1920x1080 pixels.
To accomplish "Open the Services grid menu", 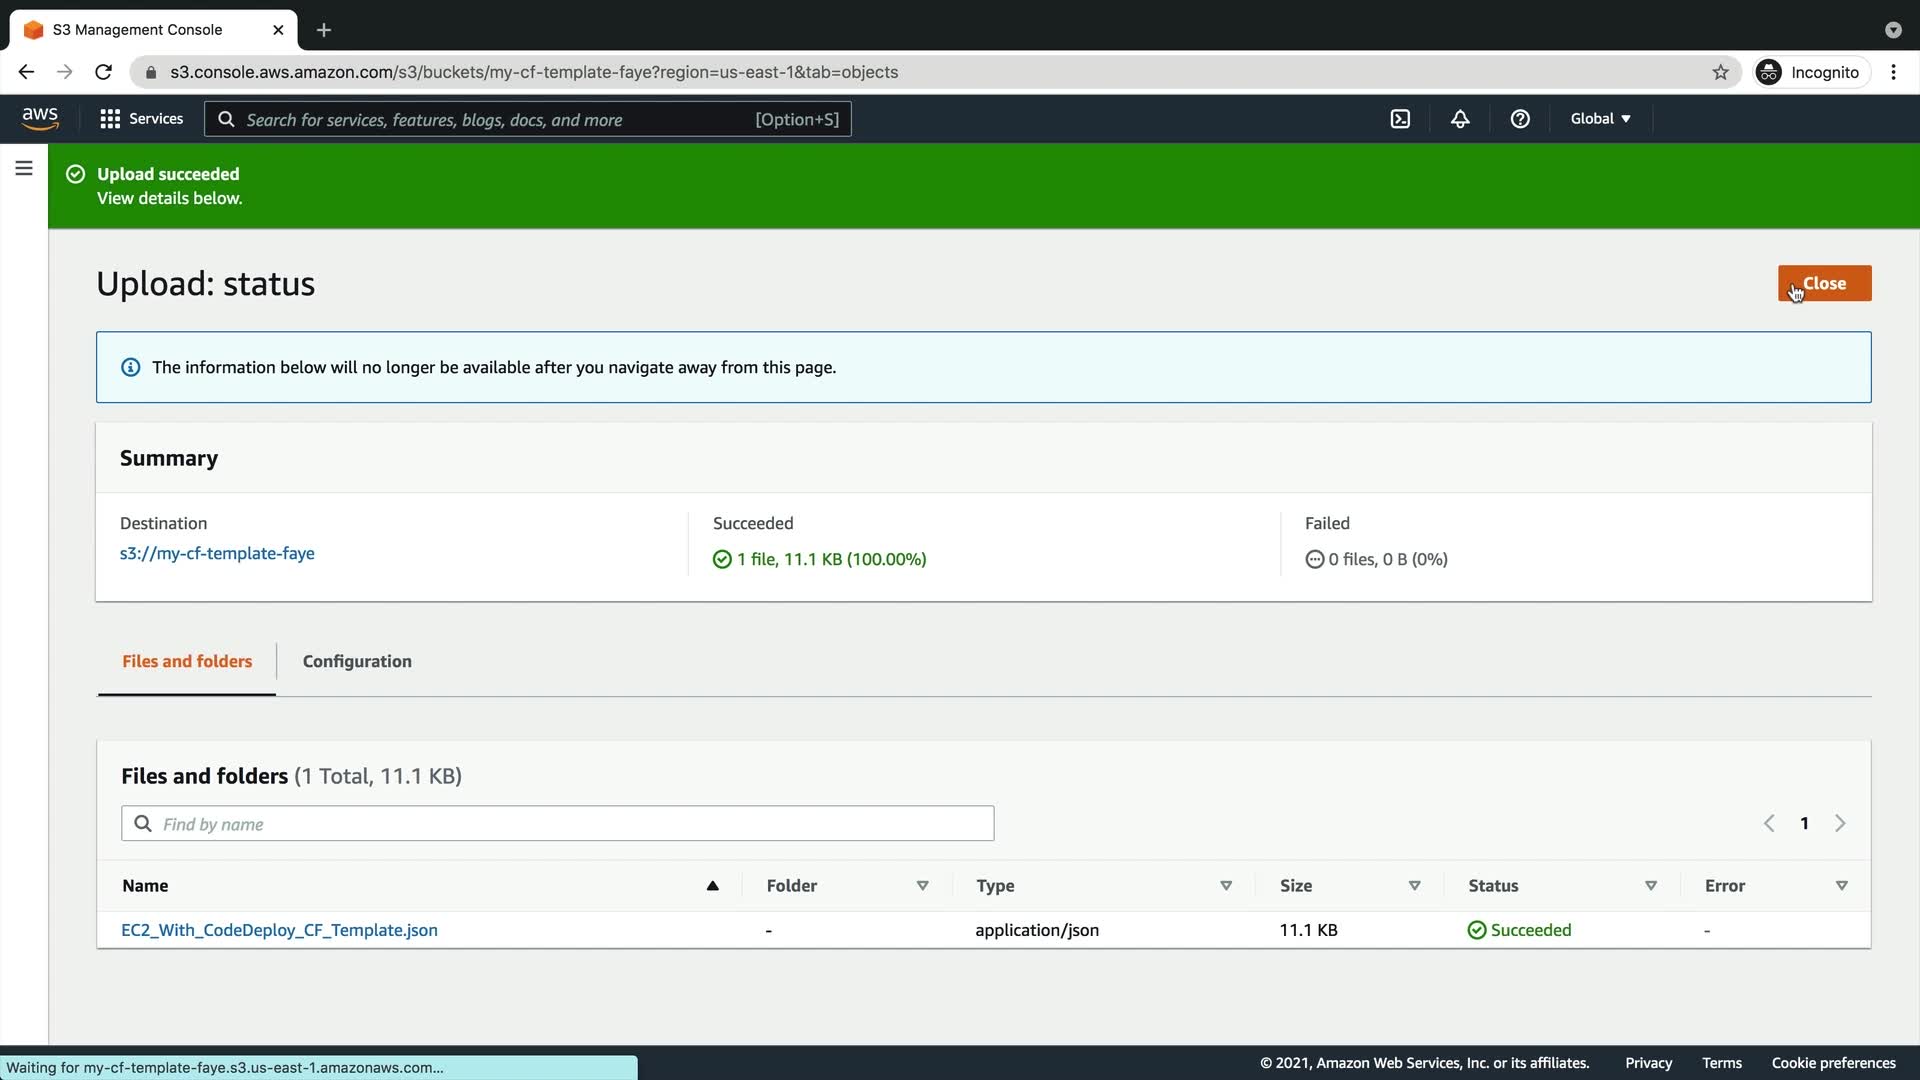I will pyautogui.click(x=142, y=119).
